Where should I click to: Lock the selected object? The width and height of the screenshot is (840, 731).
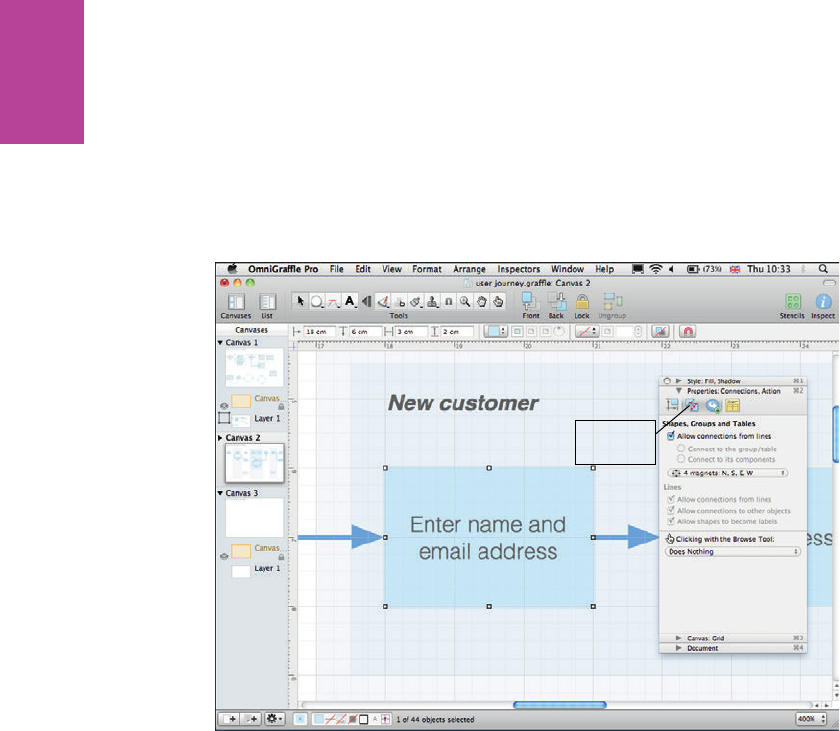(582, 306)
